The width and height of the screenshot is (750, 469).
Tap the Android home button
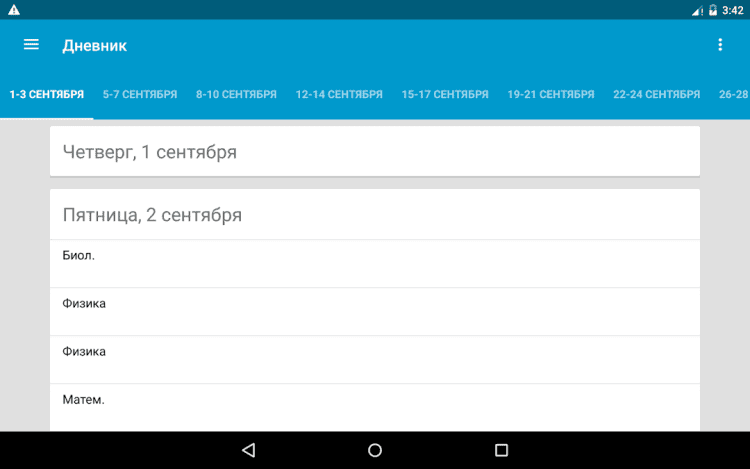click(x=375, y=450)
